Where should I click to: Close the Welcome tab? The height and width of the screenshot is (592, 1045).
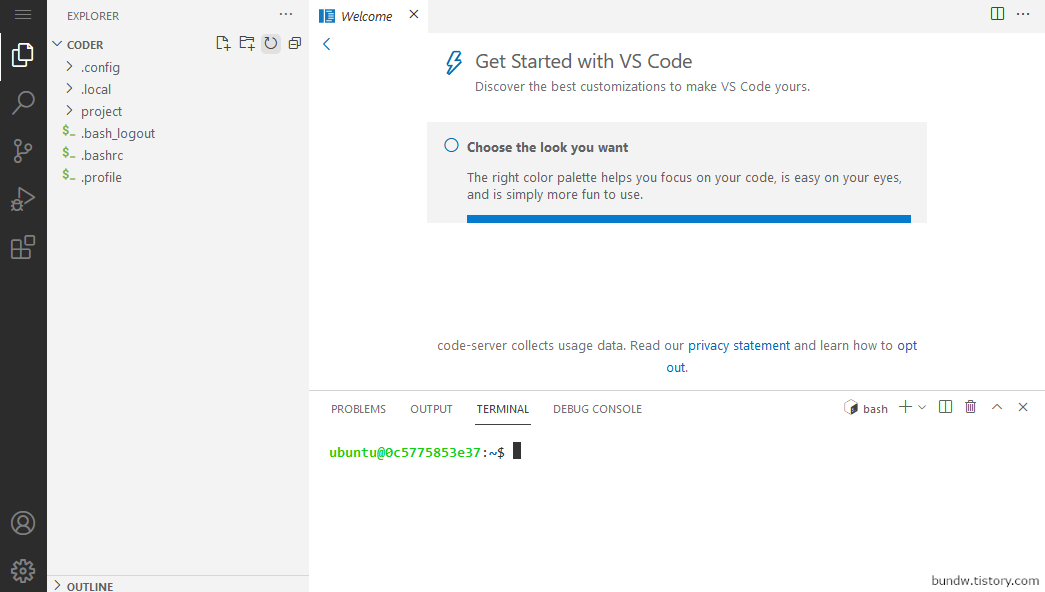pos(414,15)
